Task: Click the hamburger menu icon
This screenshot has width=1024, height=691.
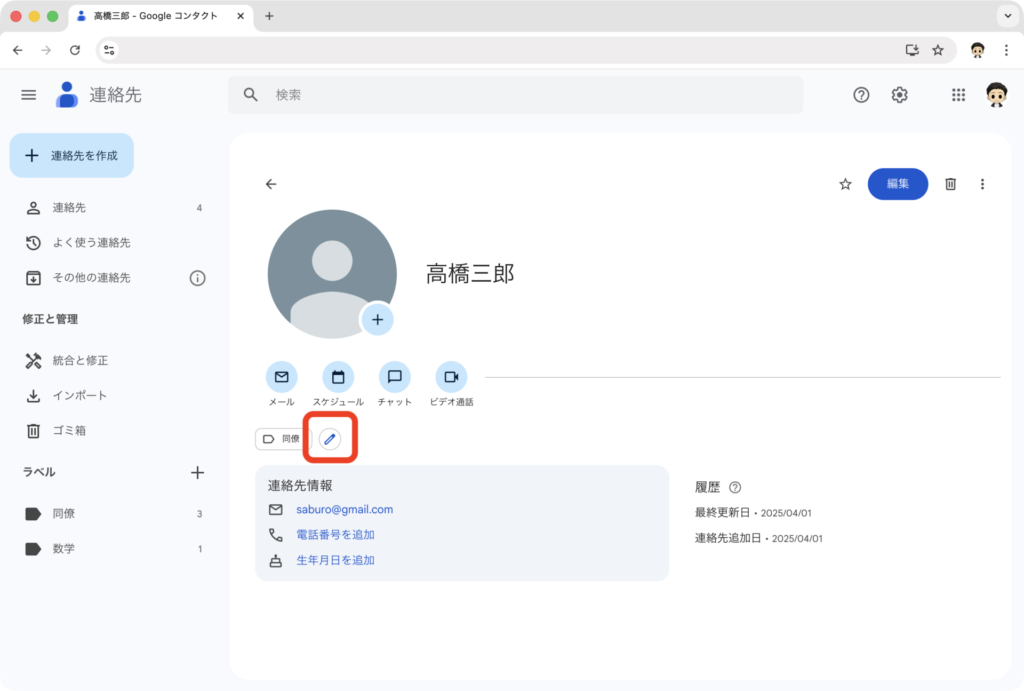Action: [28, 95]
